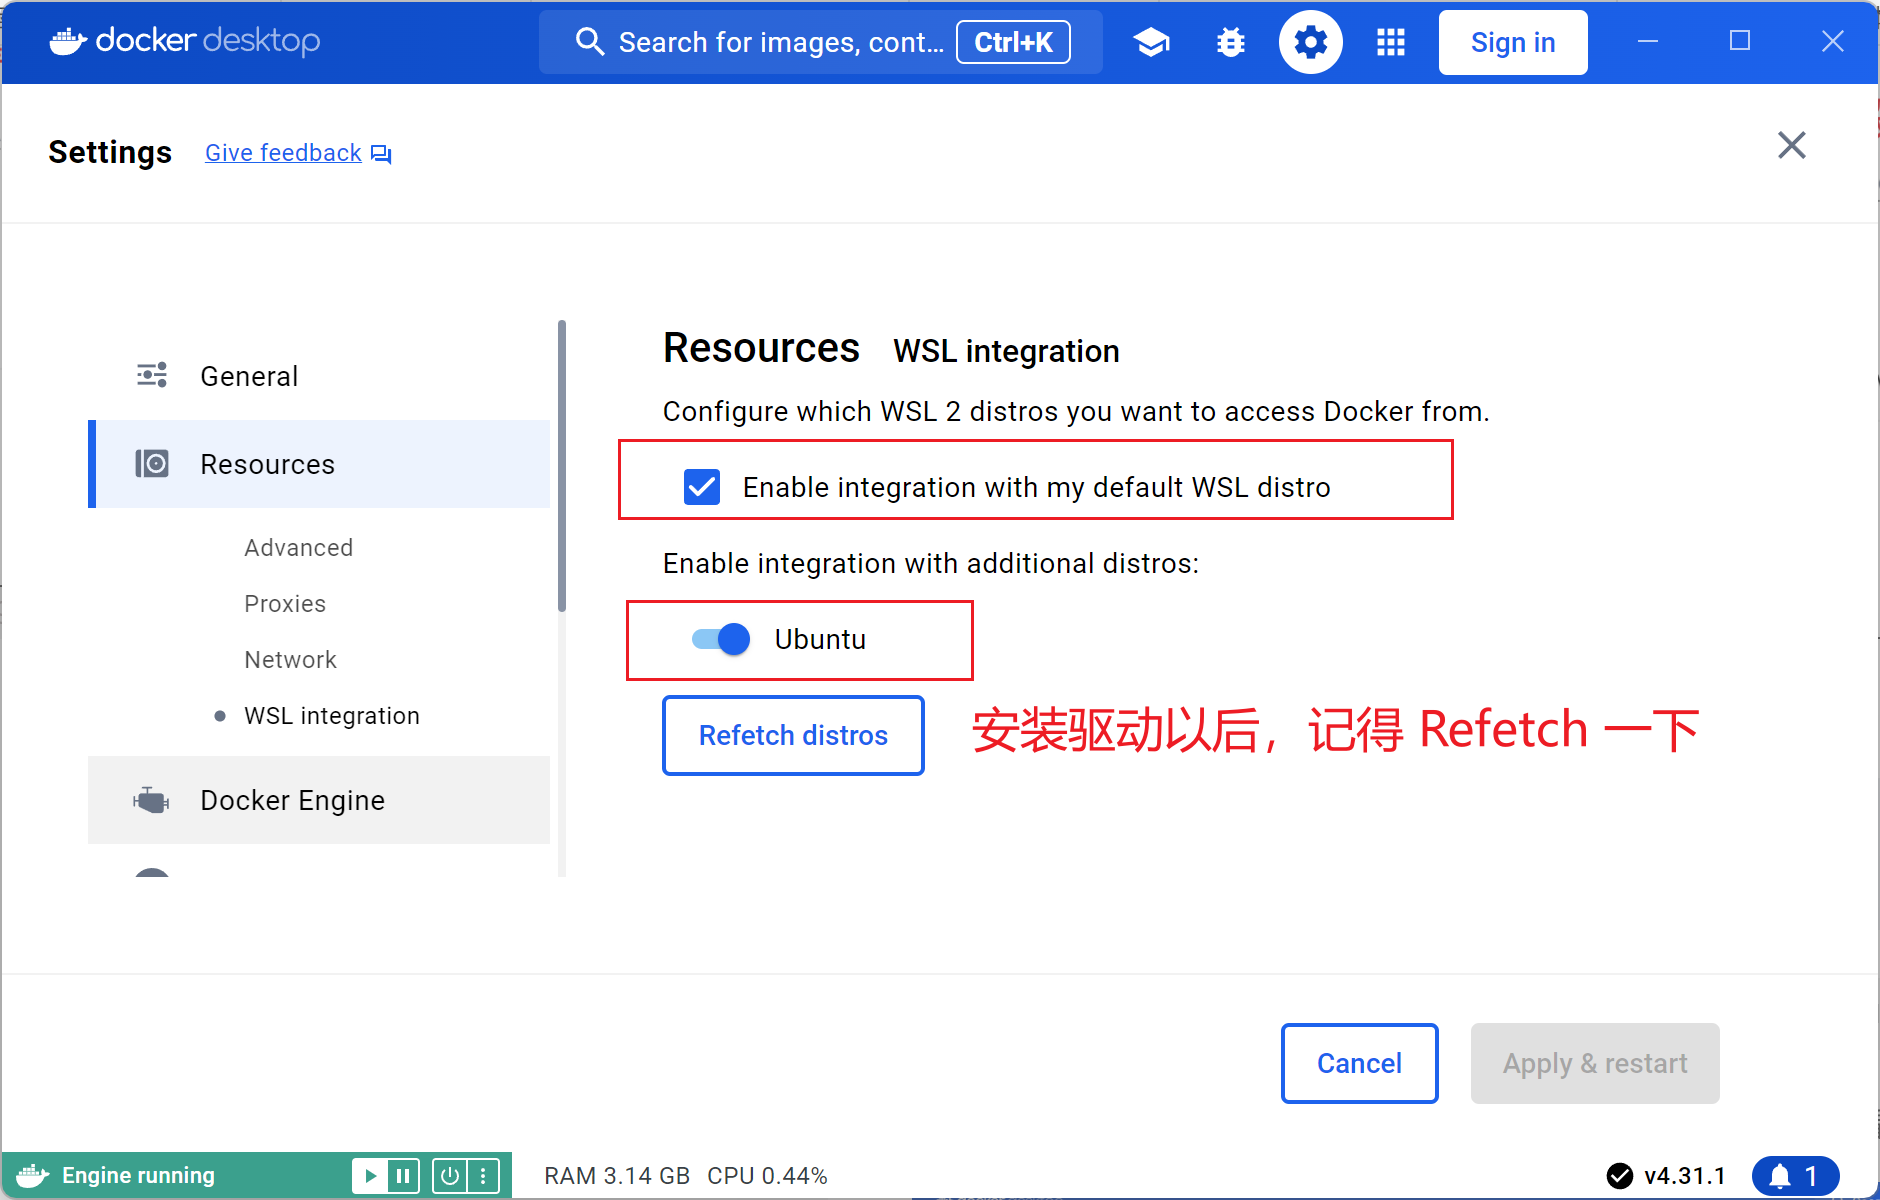
Task: Click the search images and containers field
Action: (x=820, y=42)
